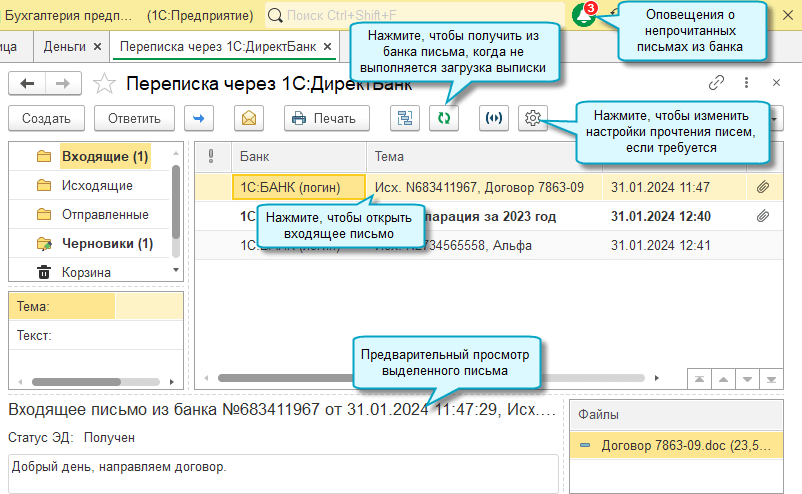Jump to first row with top arrow
This screenshot has height=494, width=802.
coord(699,379)
